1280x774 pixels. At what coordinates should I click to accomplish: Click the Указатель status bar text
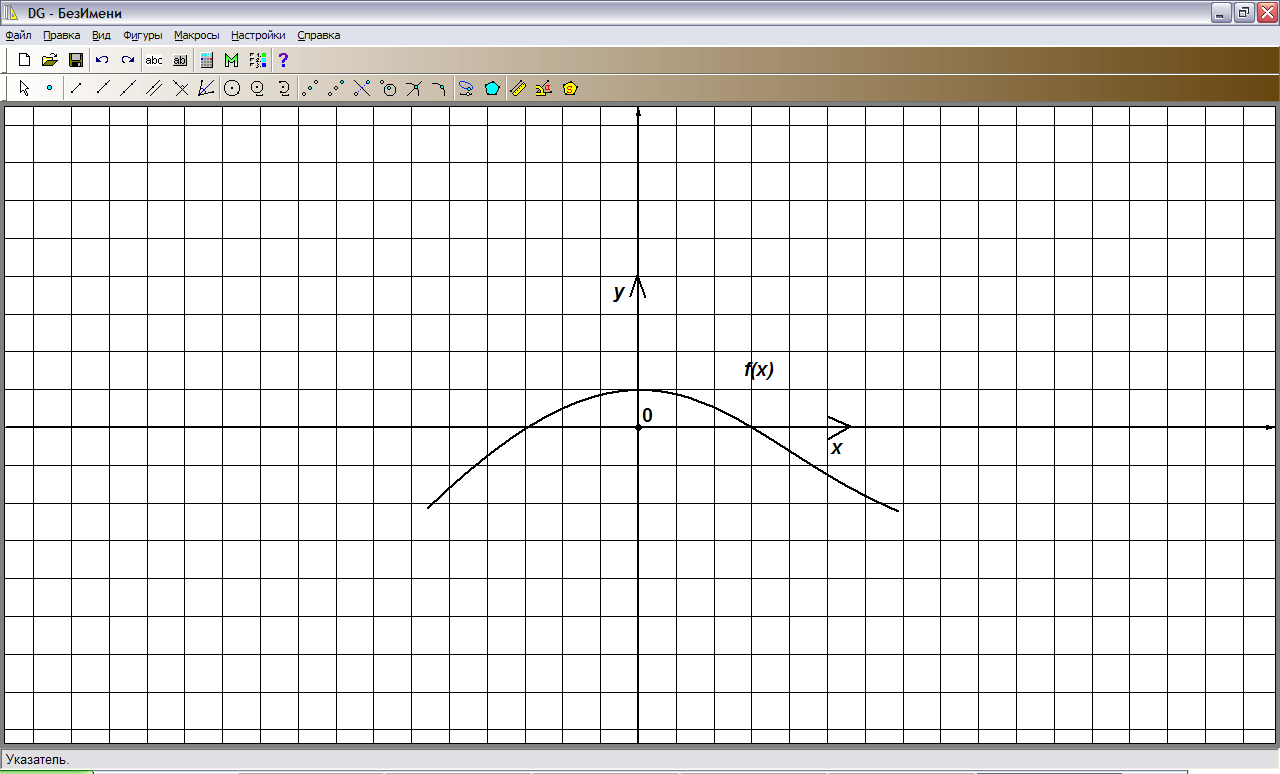click(x=37, y=760)
